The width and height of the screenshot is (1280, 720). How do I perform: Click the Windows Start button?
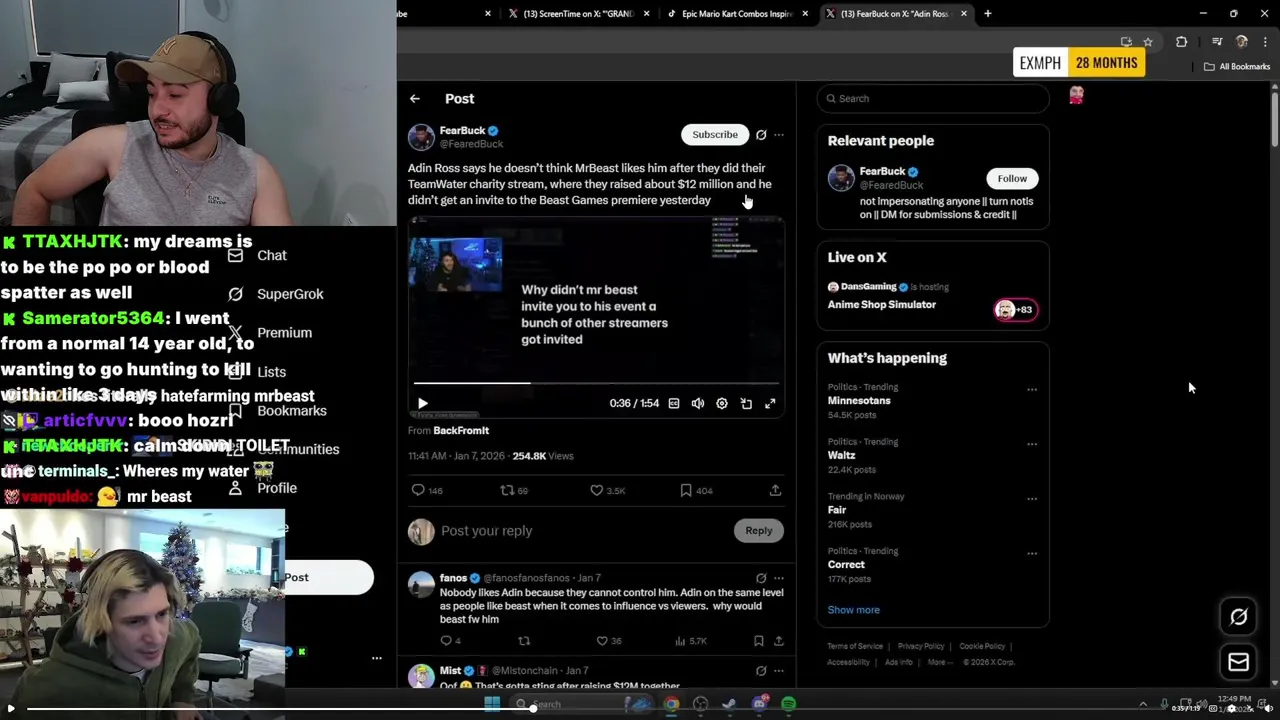(492, 704)
